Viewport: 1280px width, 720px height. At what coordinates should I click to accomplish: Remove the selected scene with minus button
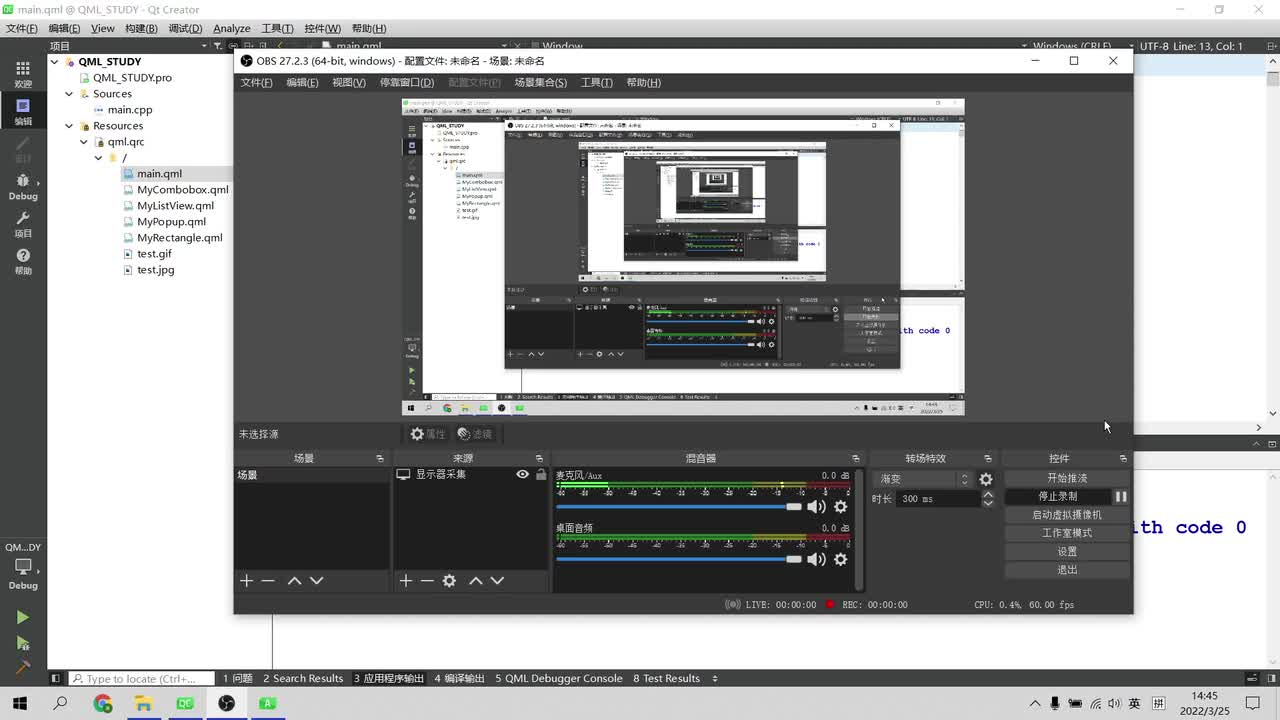coord(268,580)
